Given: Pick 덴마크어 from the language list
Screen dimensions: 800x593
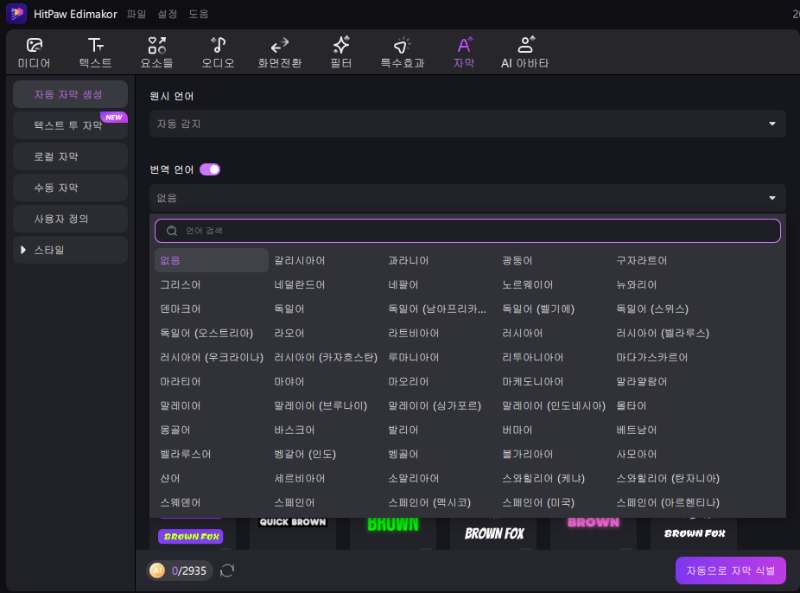Looking at the screenshot, I should 180,309.
